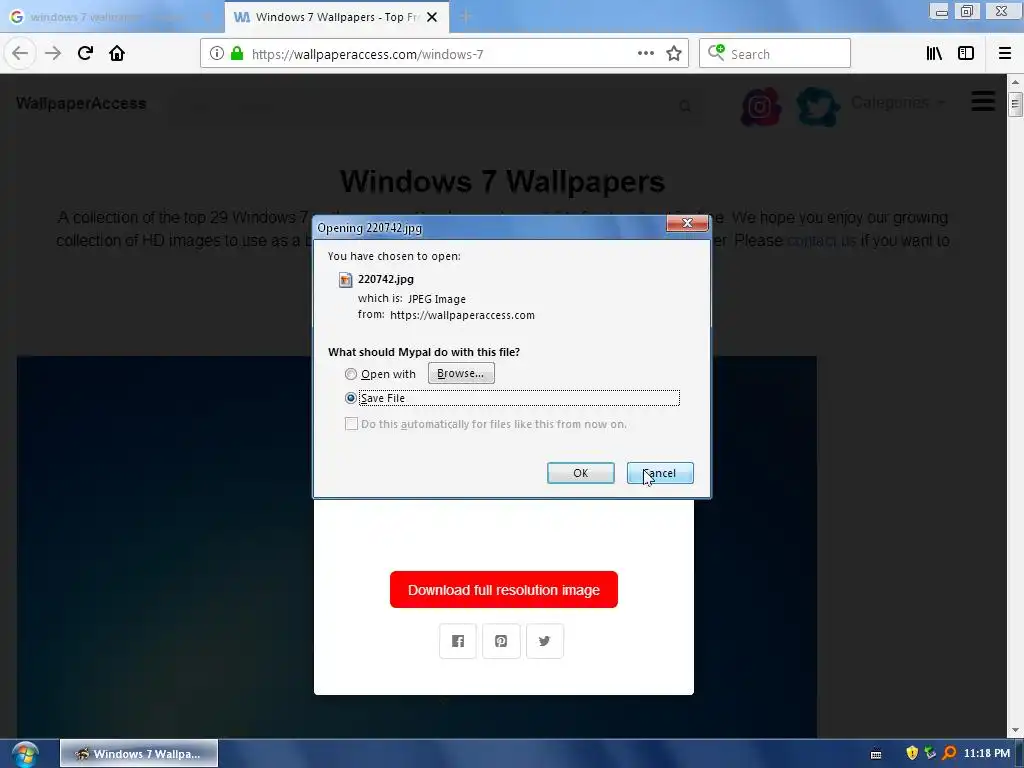The height and width of the screenshot is (768, 1024).
Task: Share on Facebook via the square icon
Action: coord(458,641)
